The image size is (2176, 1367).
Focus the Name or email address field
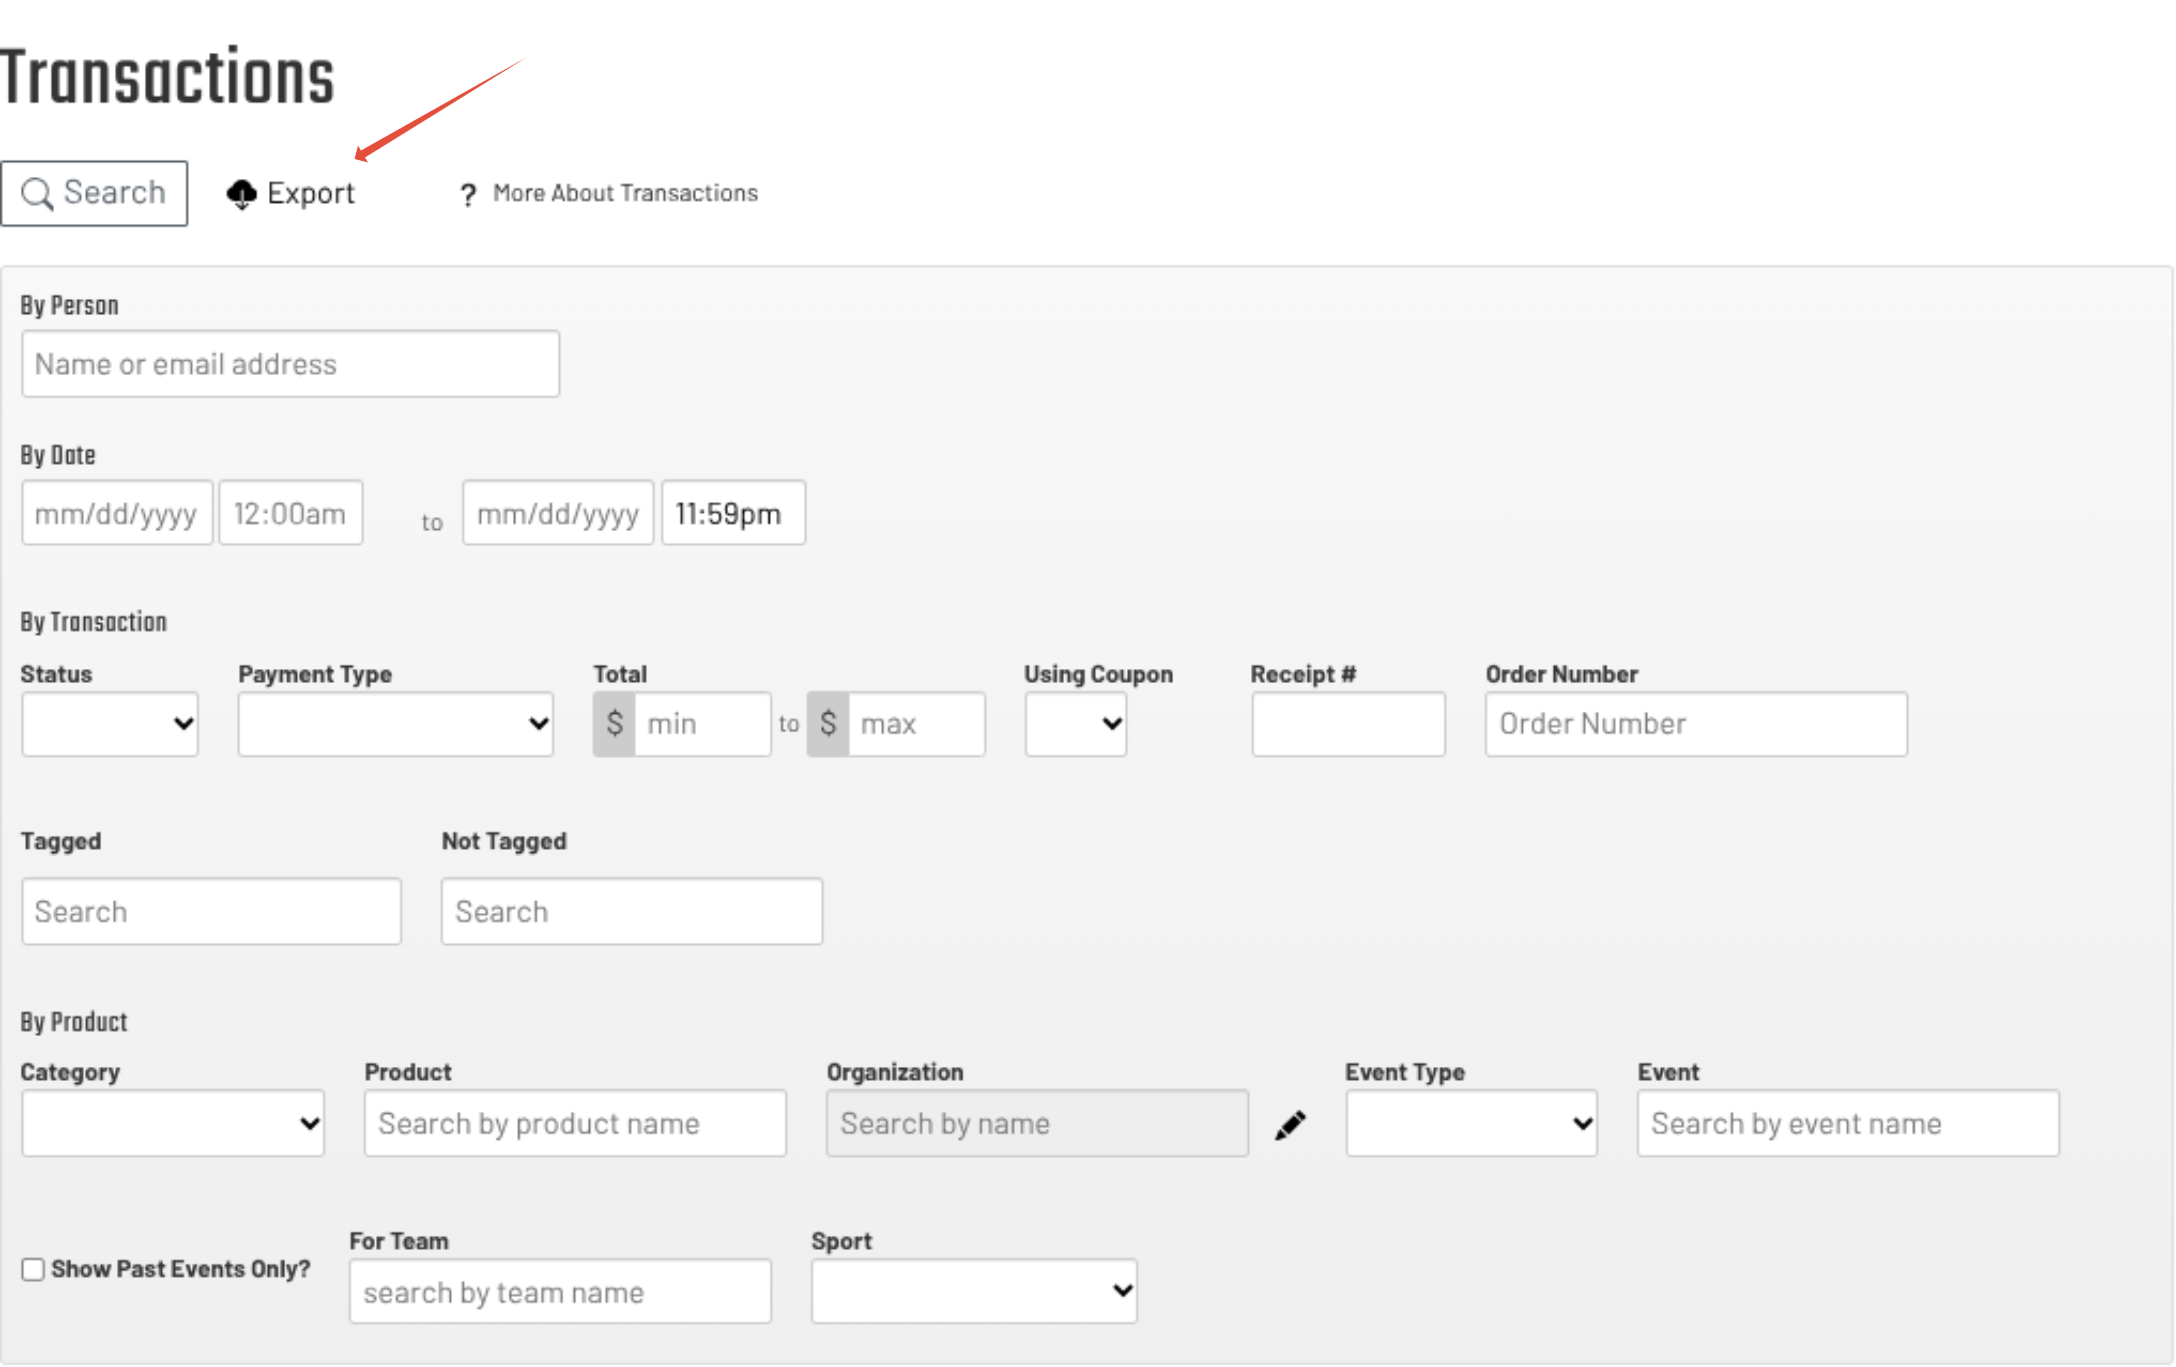(x=290, y=364)
